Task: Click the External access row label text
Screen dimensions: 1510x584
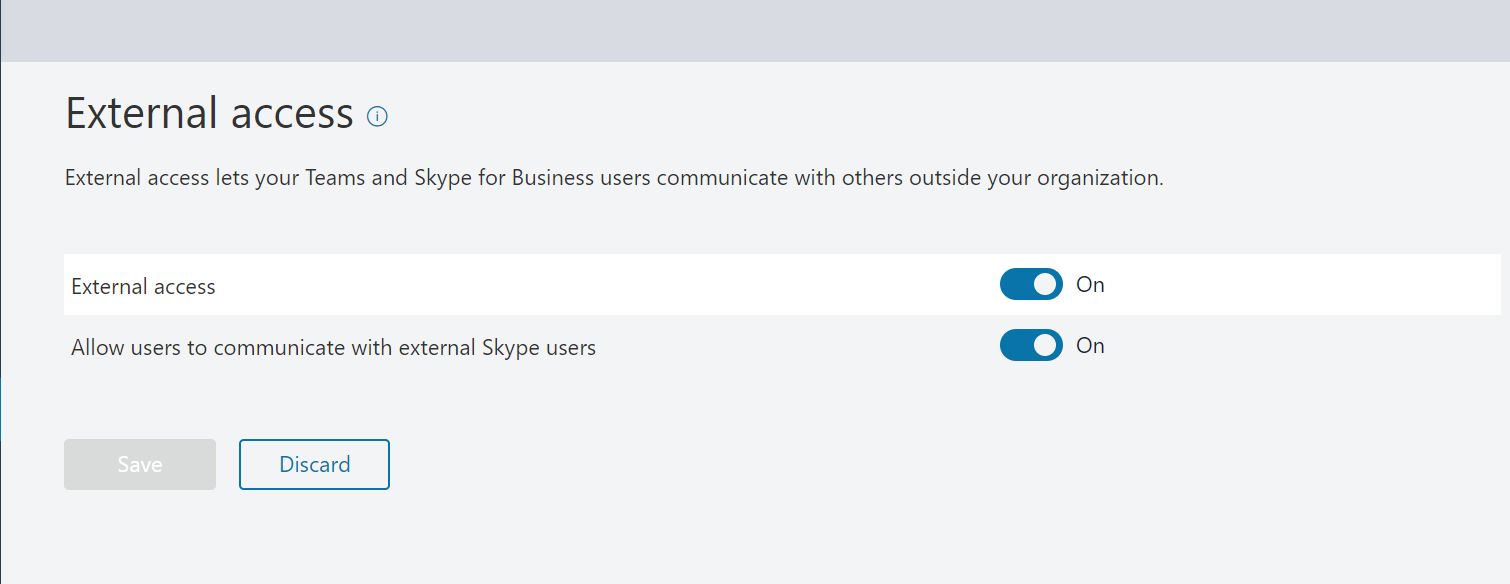Action: (x=143, y=287)
